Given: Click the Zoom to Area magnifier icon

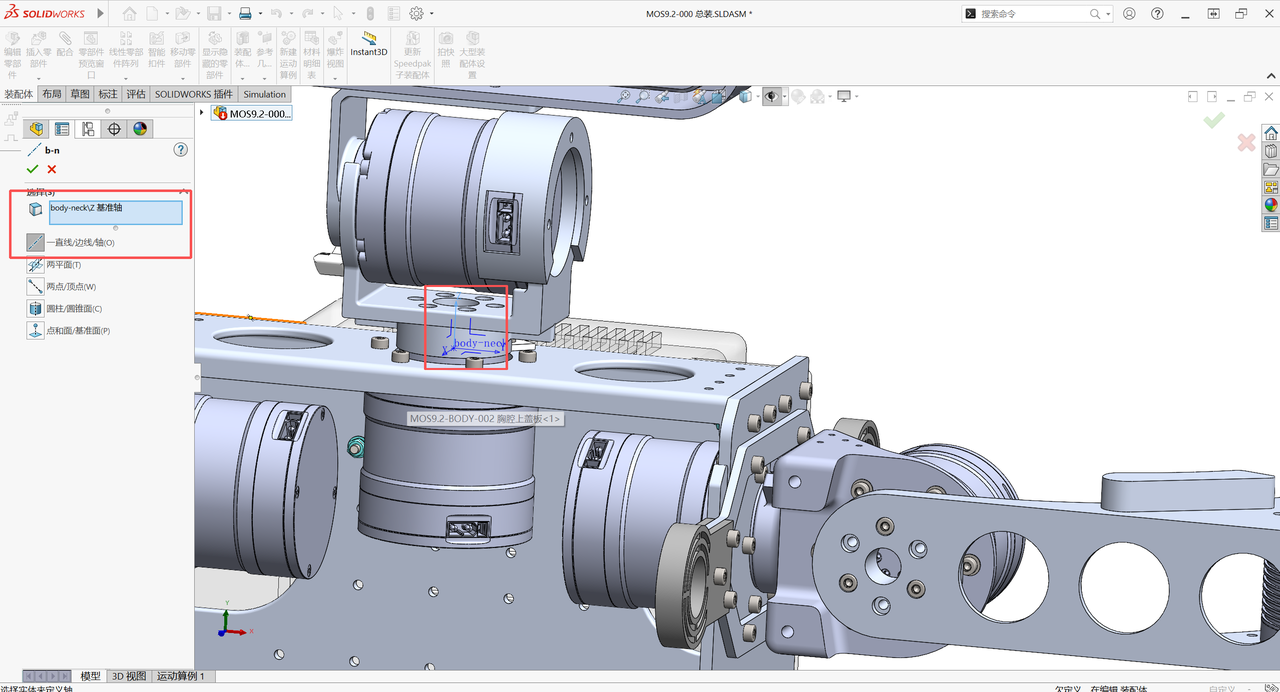Looking at the screenshot, I should click(x=643, y=97).
